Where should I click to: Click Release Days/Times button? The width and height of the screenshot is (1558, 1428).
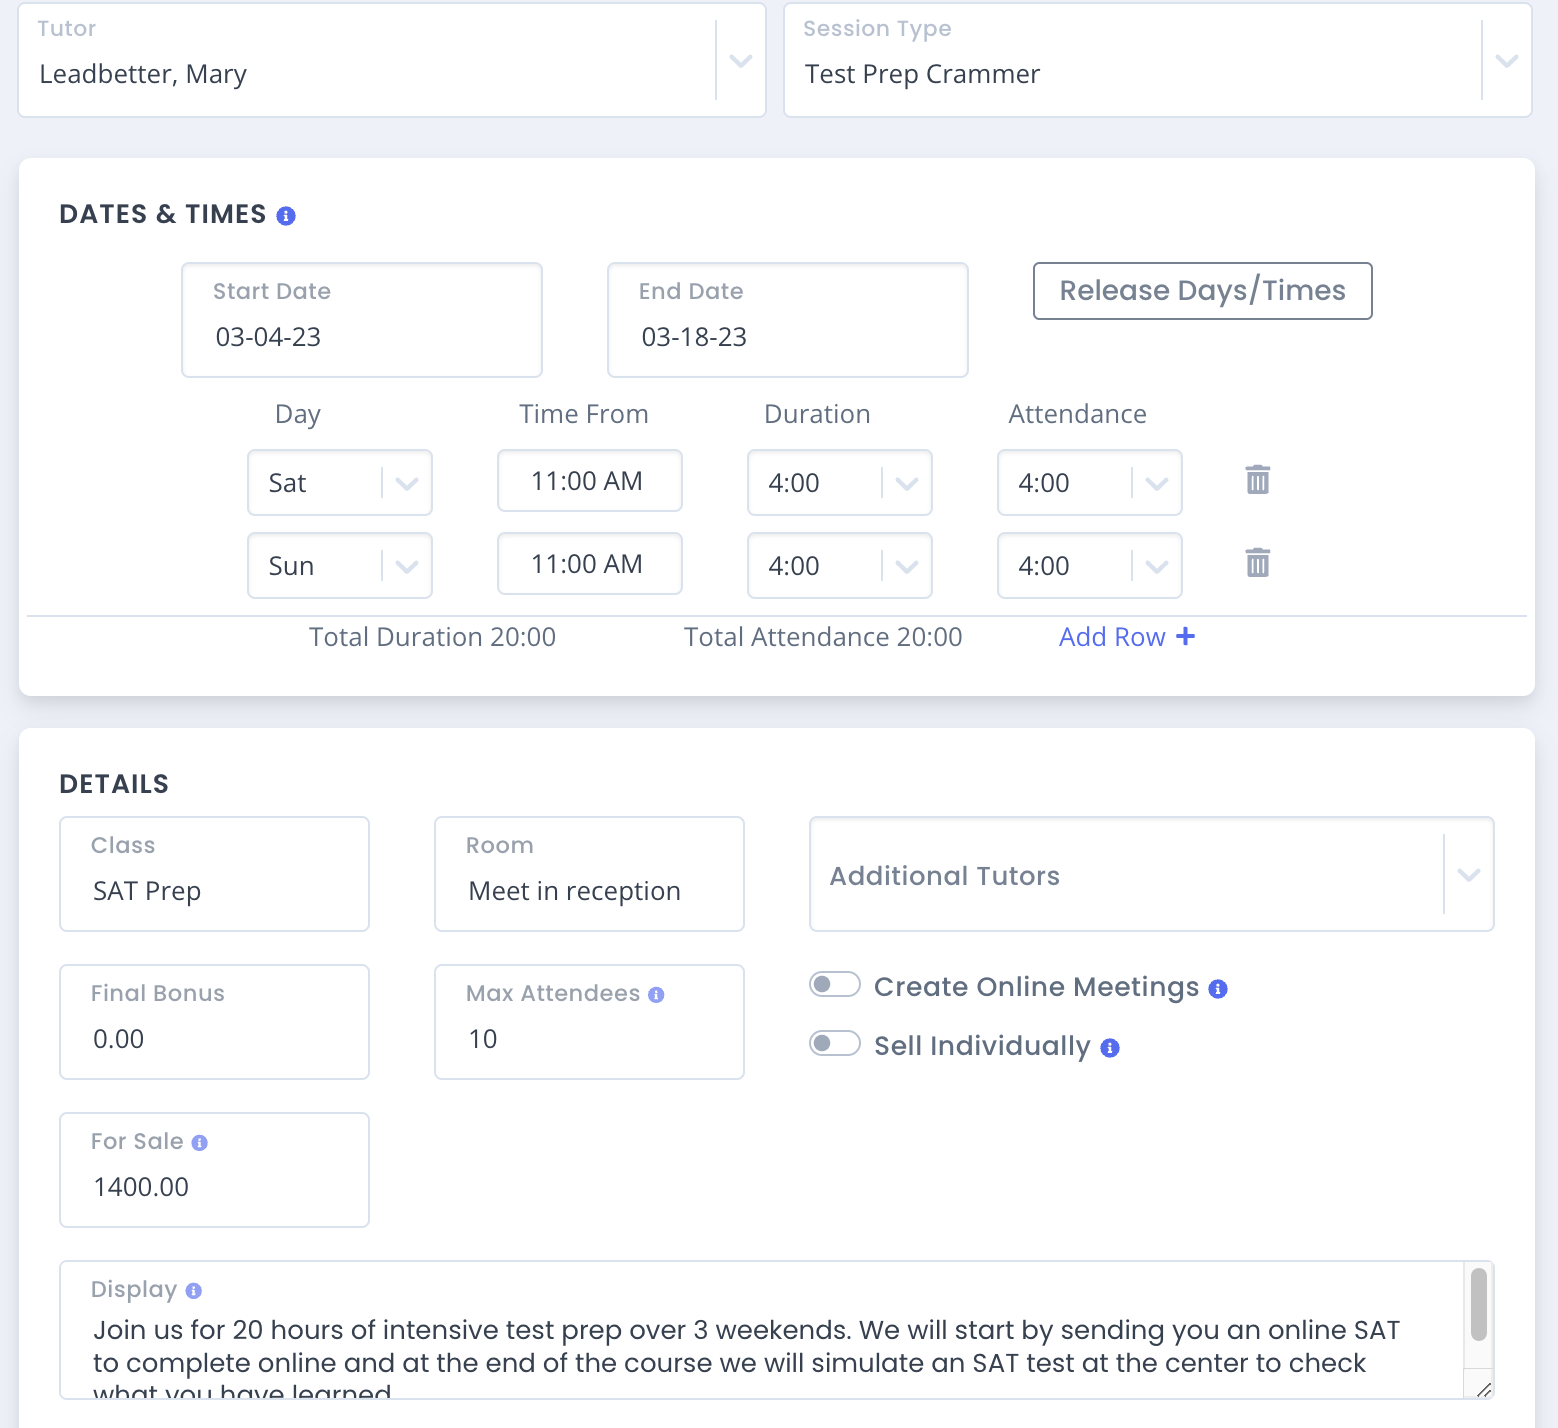(1202, 291)
